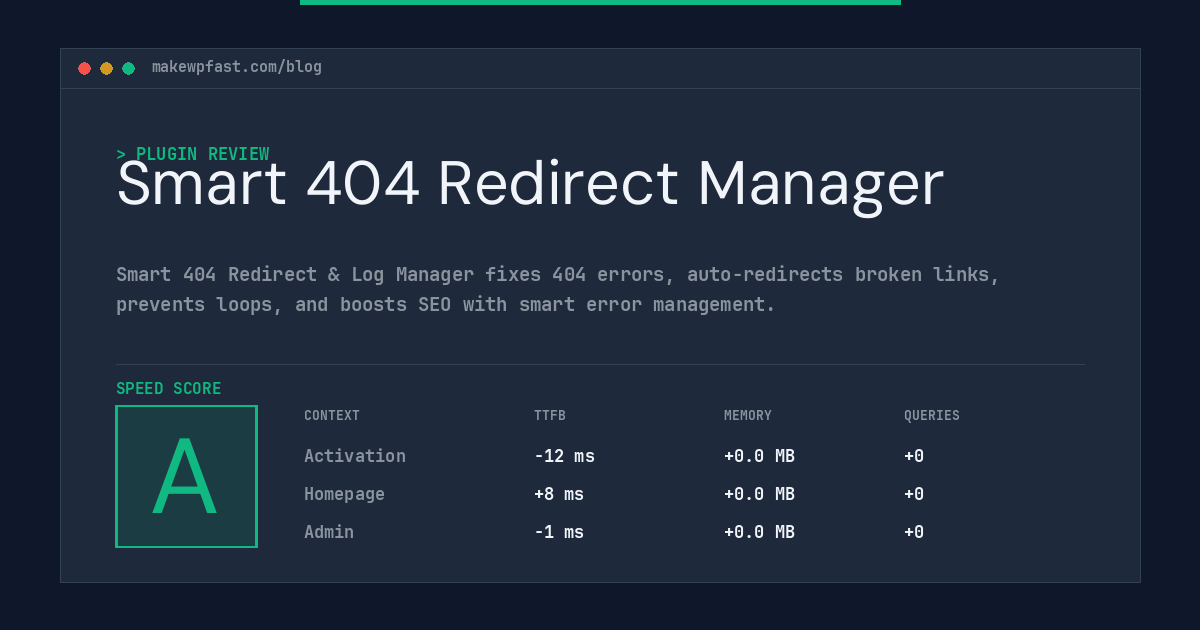Click the plugin description paragraph
Image resolution: width=1200 pixels, height=630 pixels.
point(558,289)
